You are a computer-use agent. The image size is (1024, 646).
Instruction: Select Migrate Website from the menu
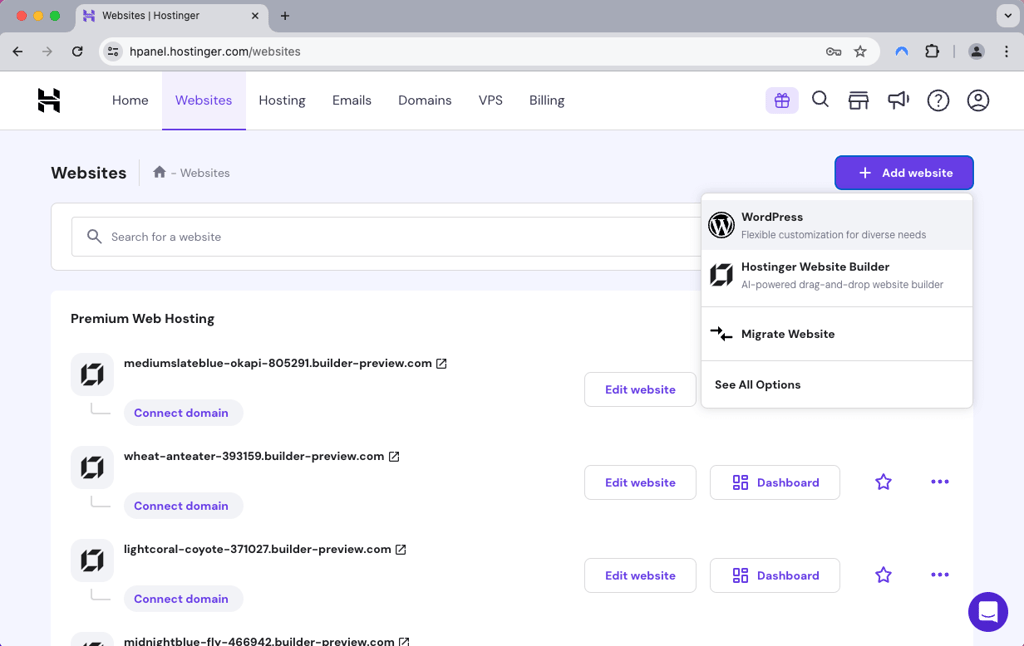click(x=837, y=334)
